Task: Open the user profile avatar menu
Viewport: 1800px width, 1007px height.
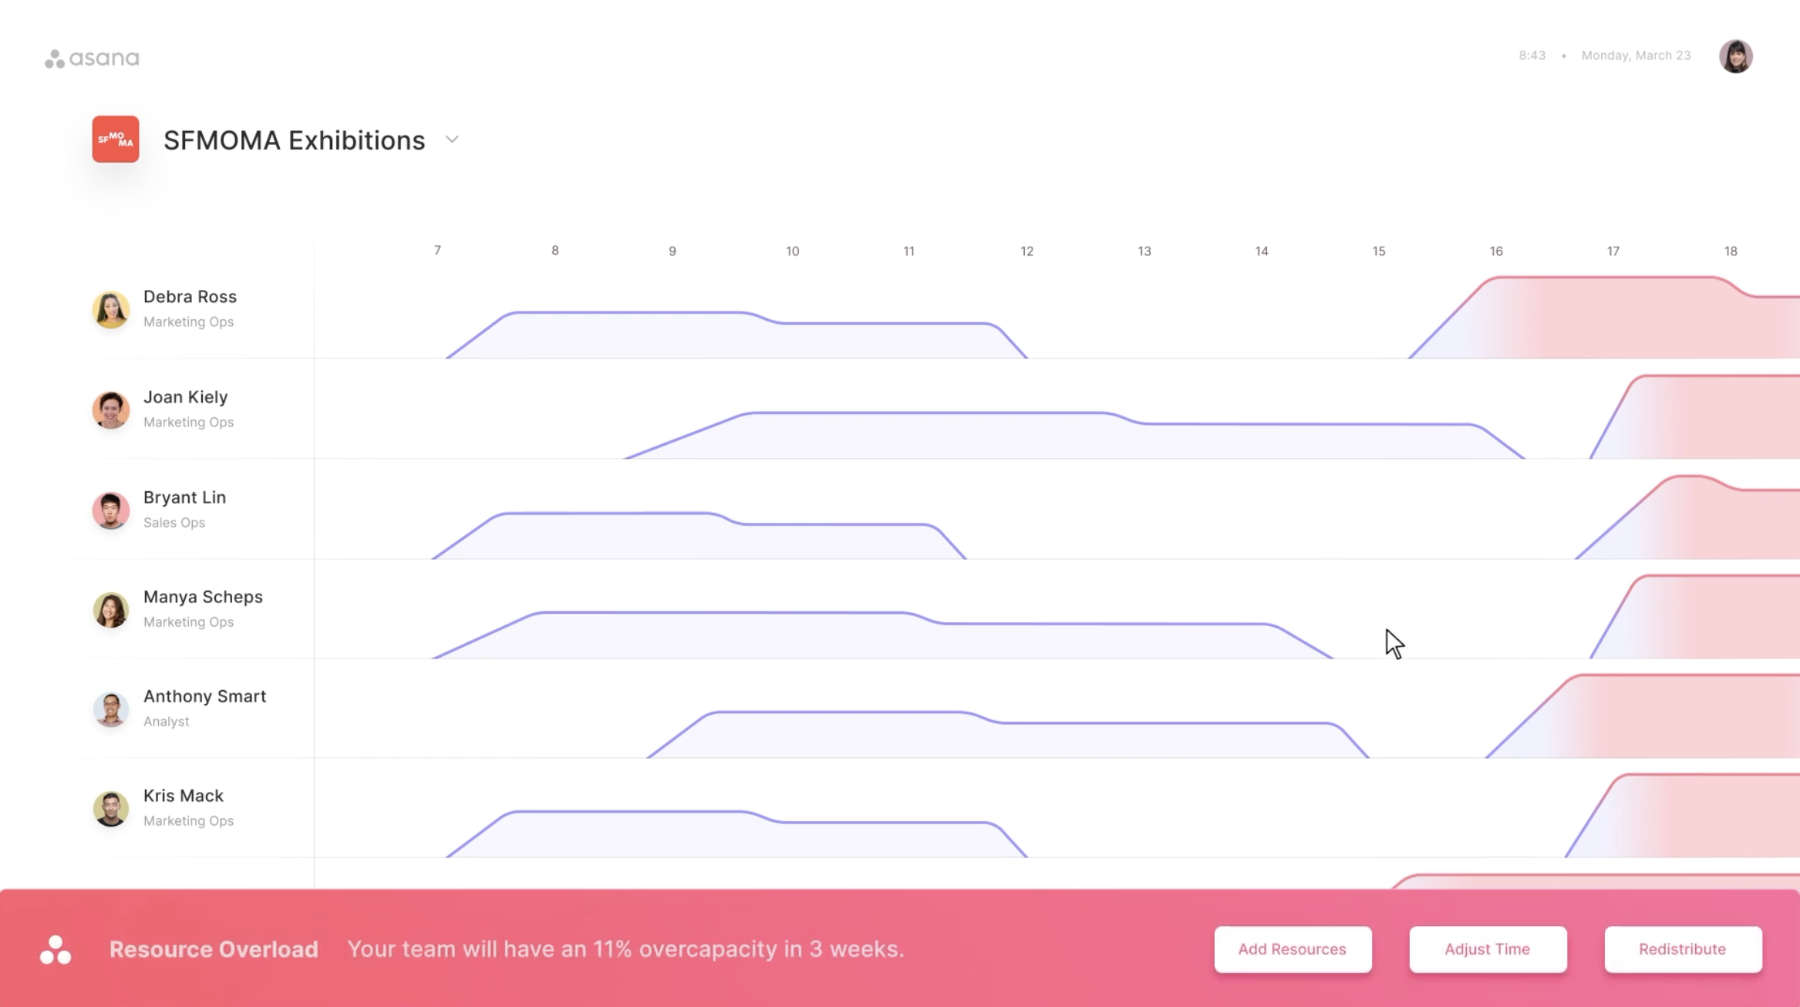Action: pos(1735,57)
